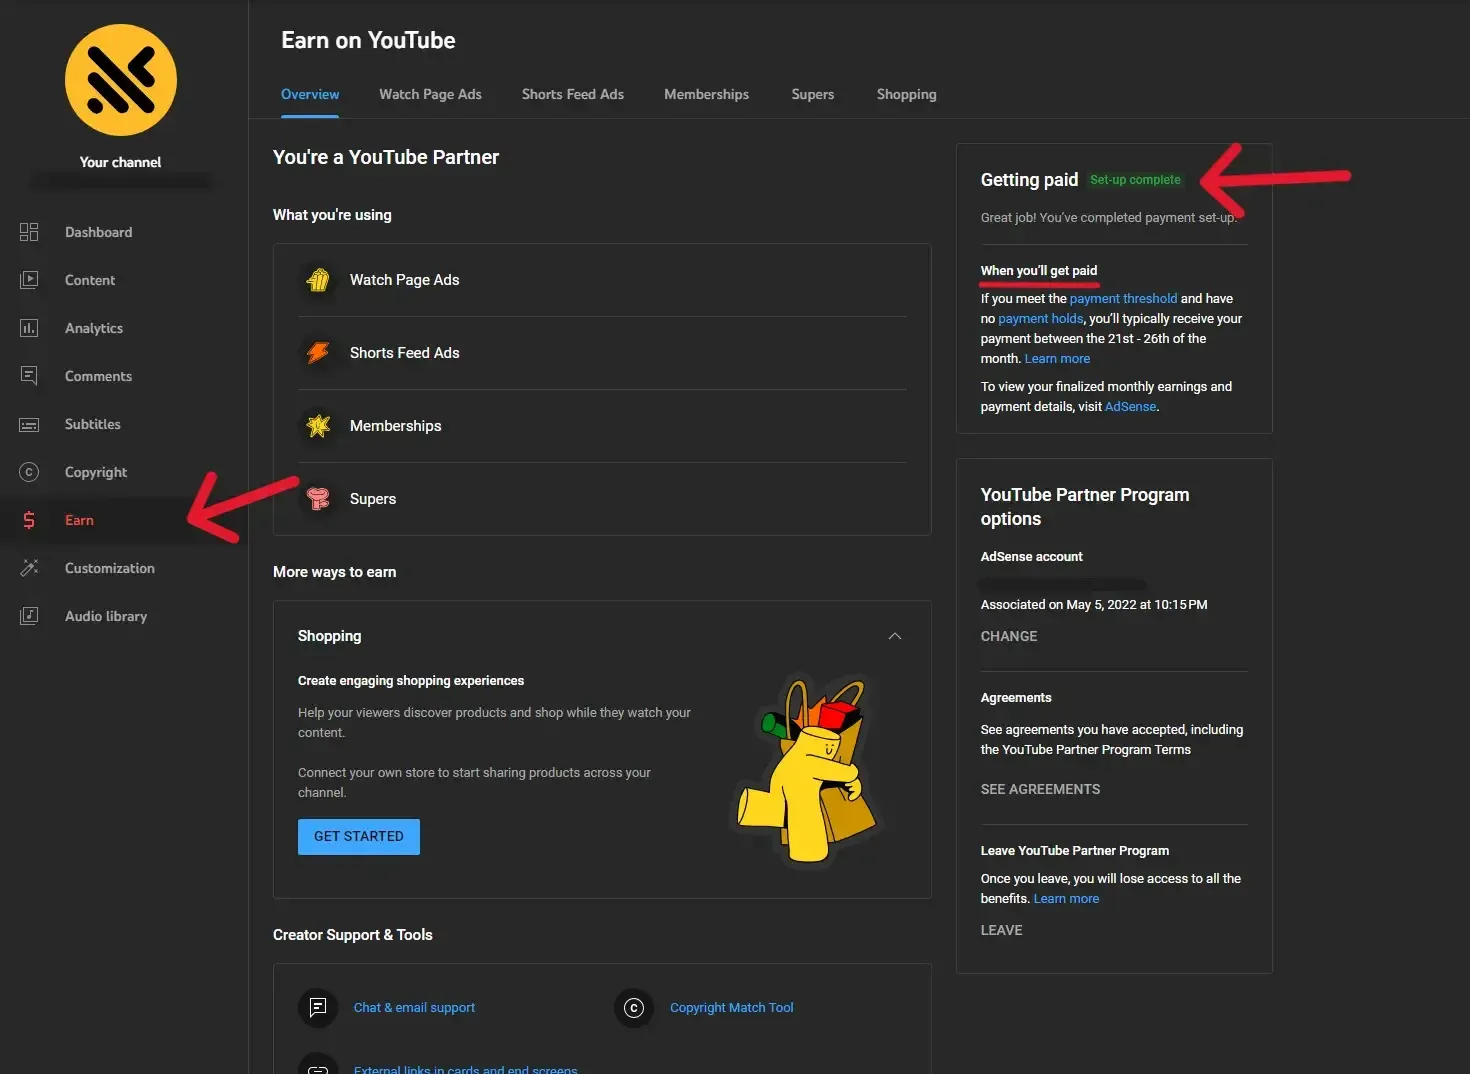The width and height of the screenshot is (1470, 1074).
Task: Switch to the Watch Page Ads tab
Action: (430, 94)
